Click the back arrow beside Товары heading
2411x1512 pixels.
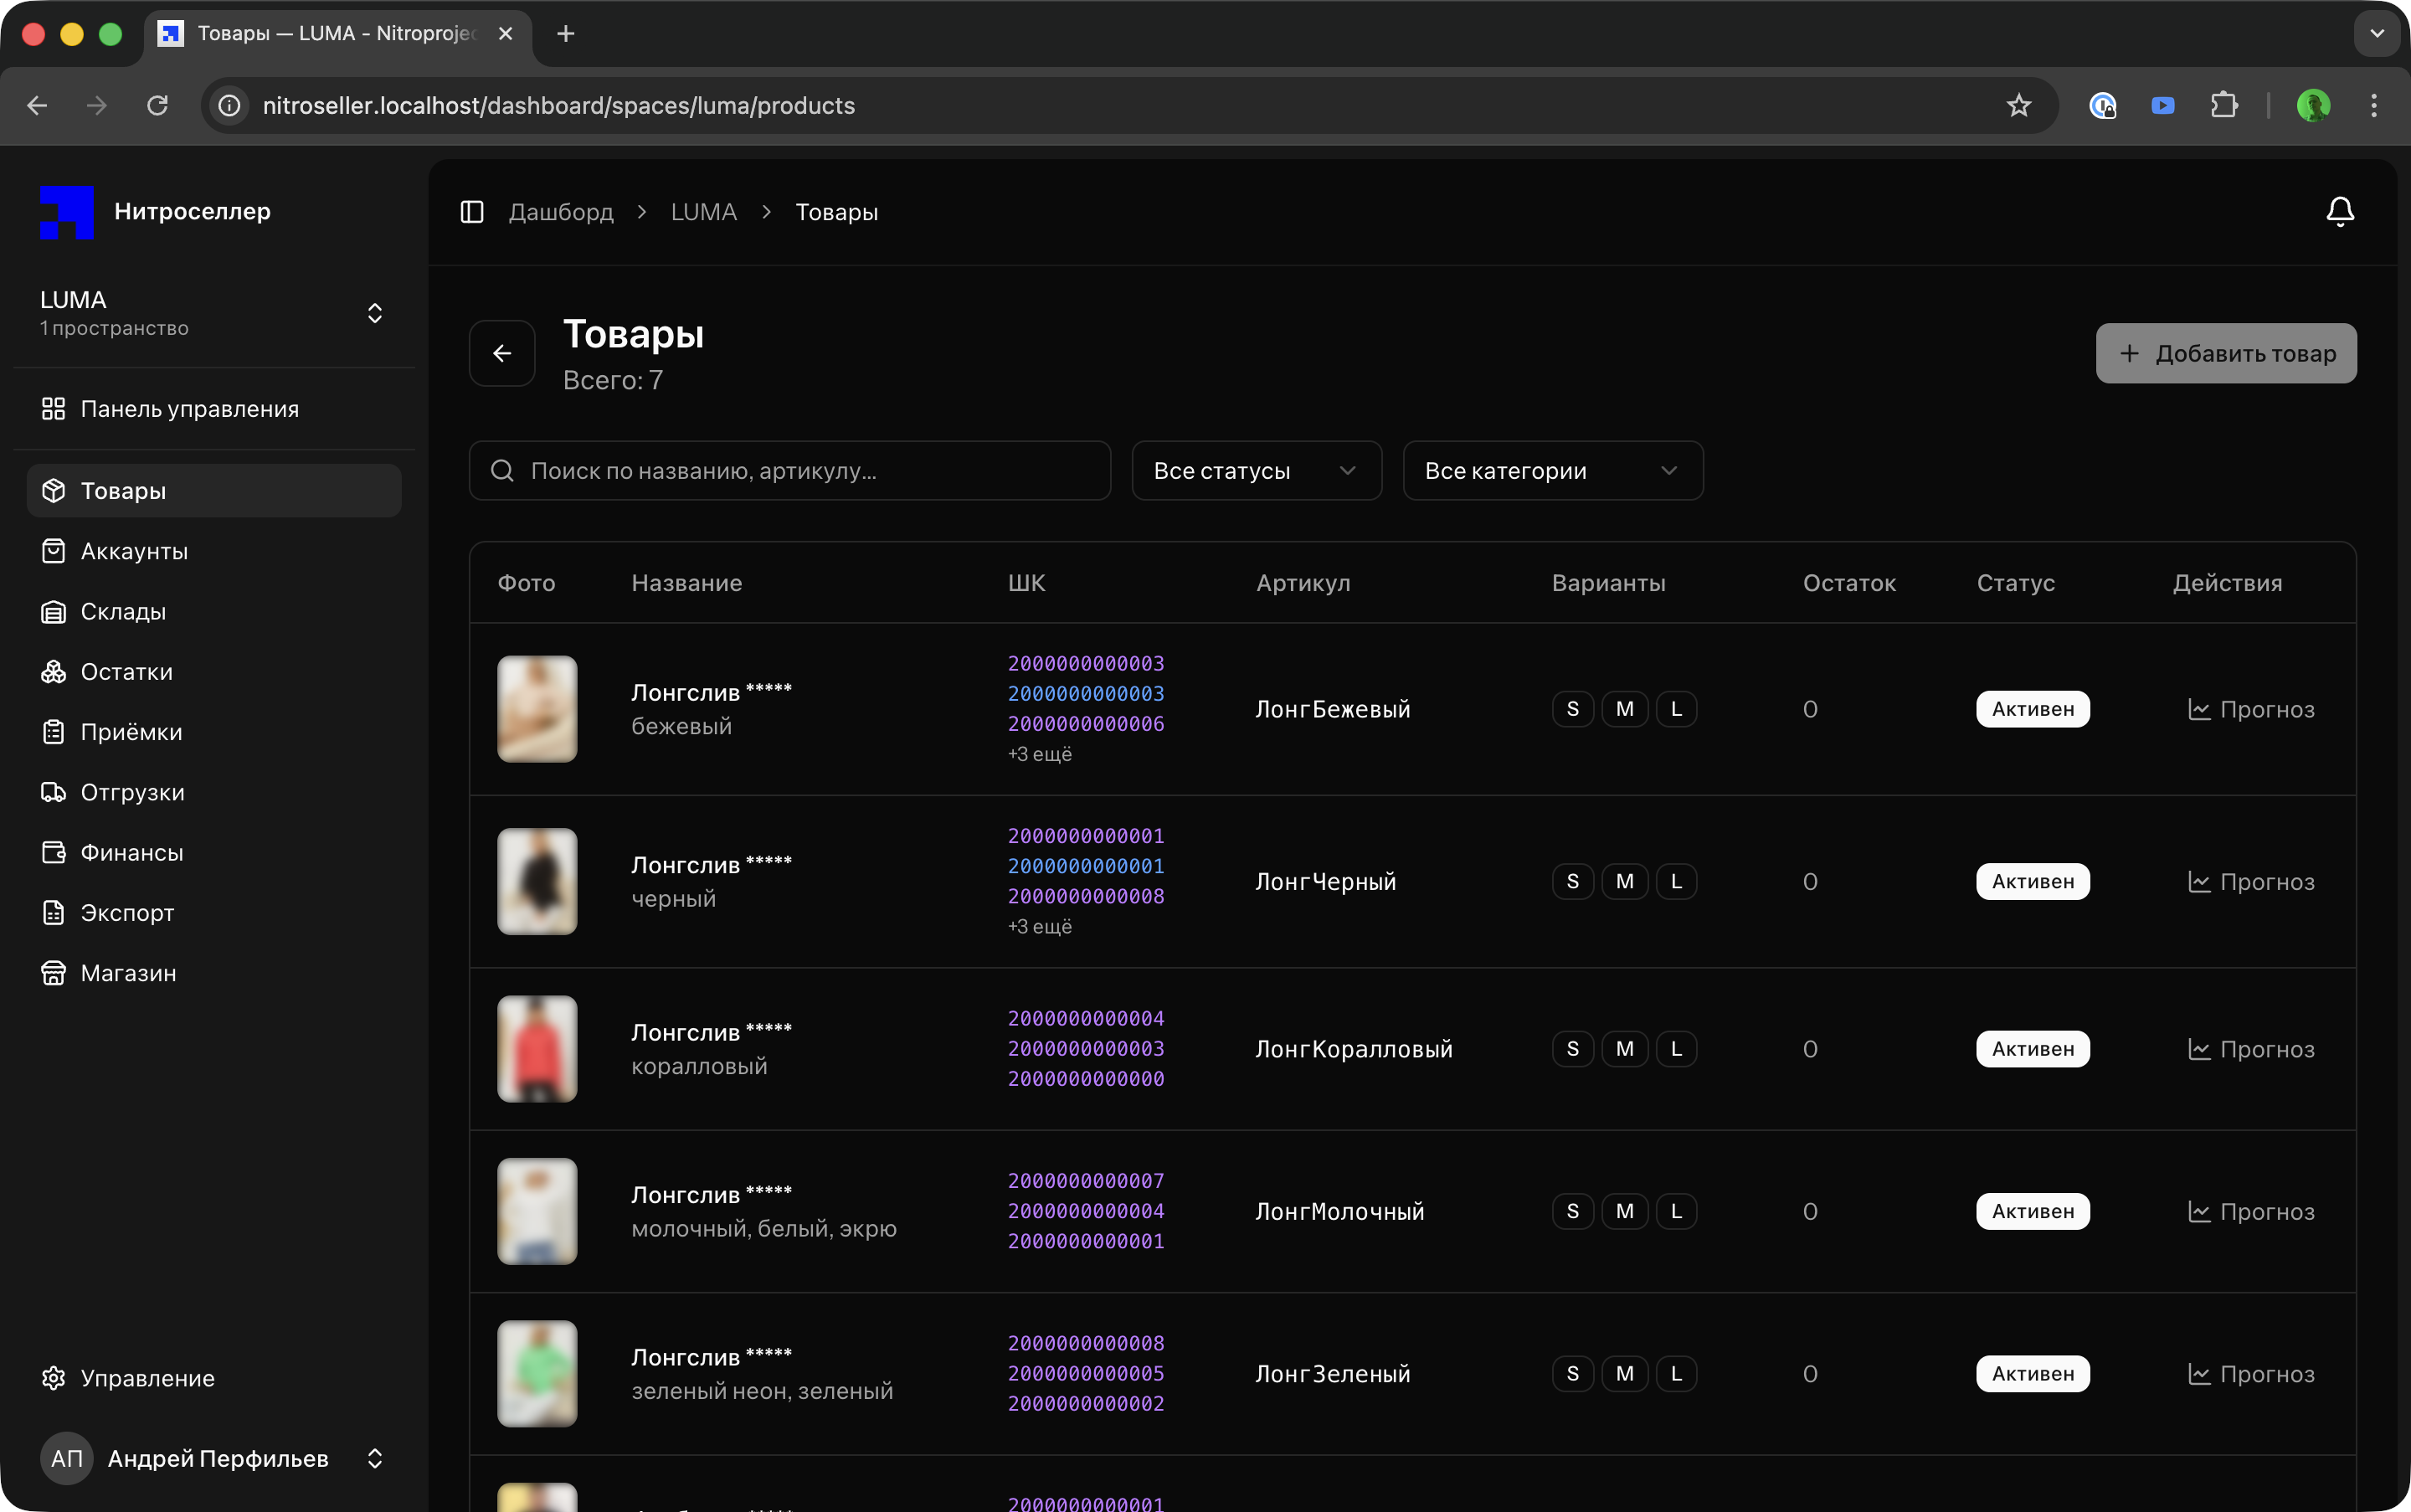click(x=502, y=353)
